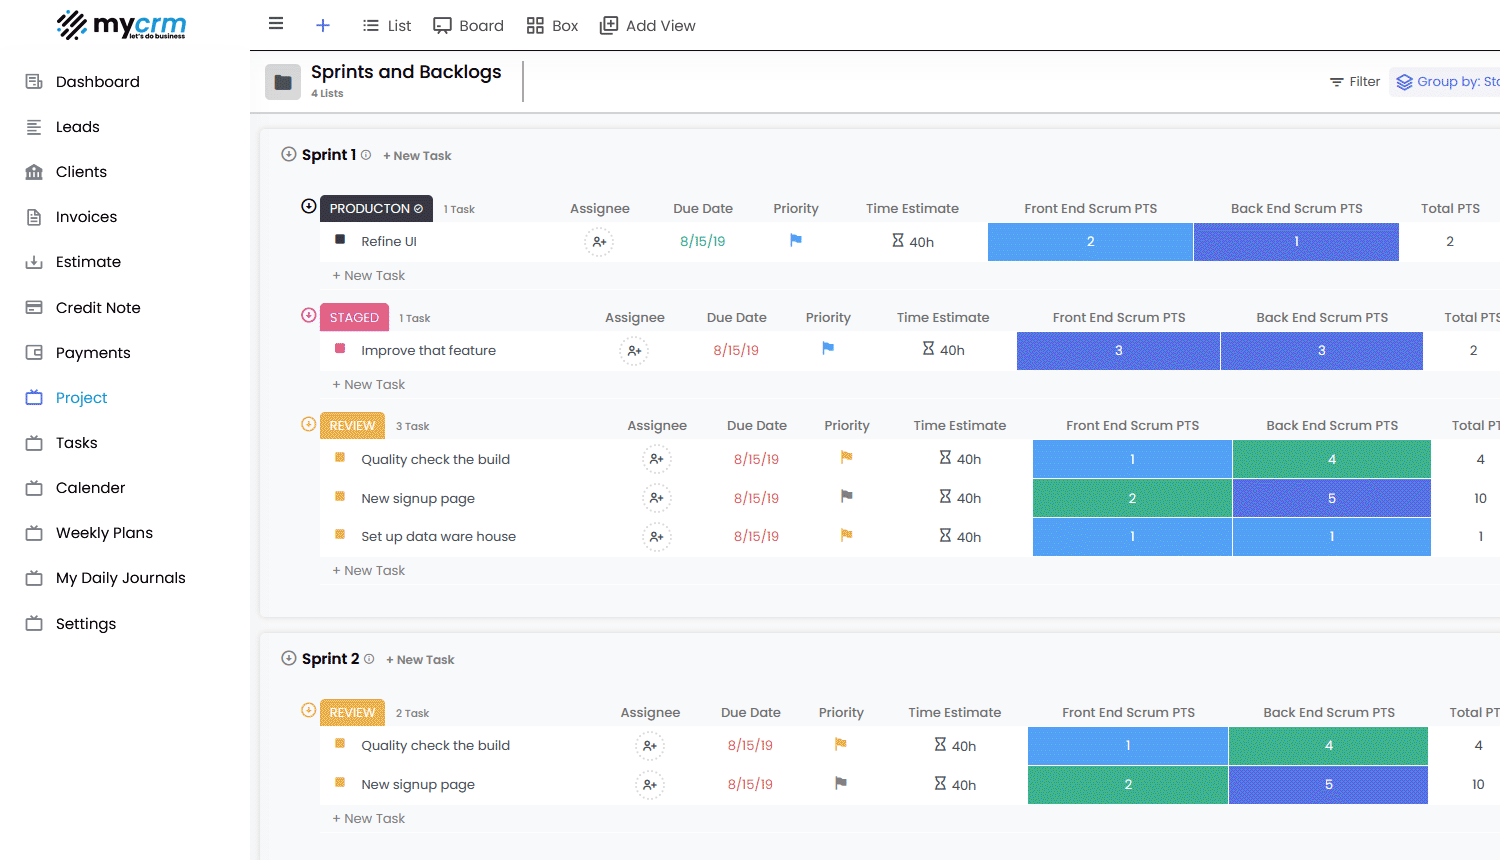Collapse the STAGED status group

(x=309, y=316)
